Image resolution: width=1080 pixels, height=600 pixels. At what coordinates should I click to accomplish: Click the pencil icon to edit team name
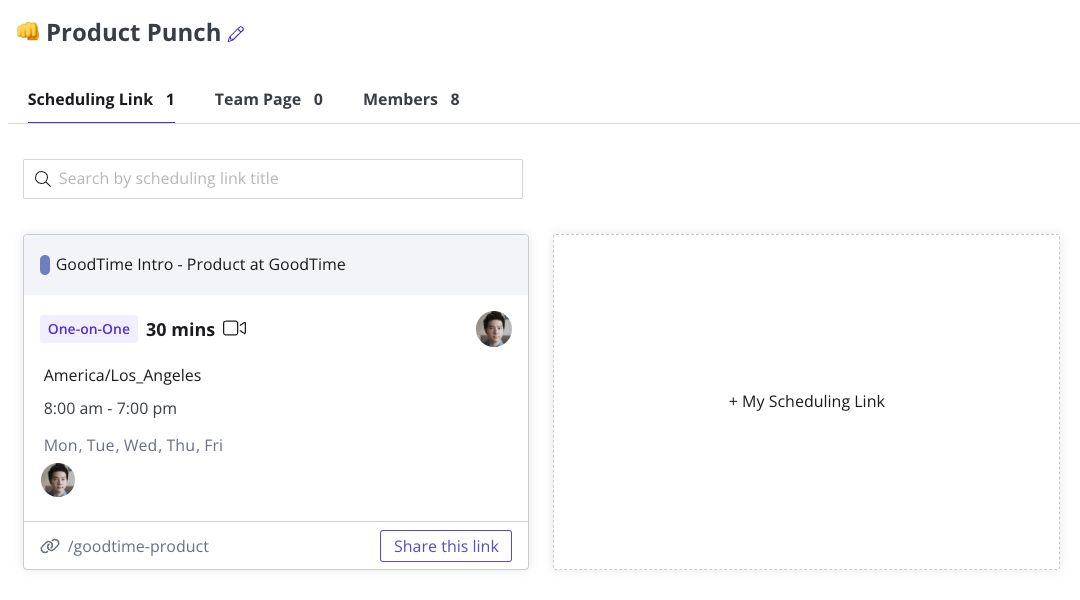pos(236,34)
